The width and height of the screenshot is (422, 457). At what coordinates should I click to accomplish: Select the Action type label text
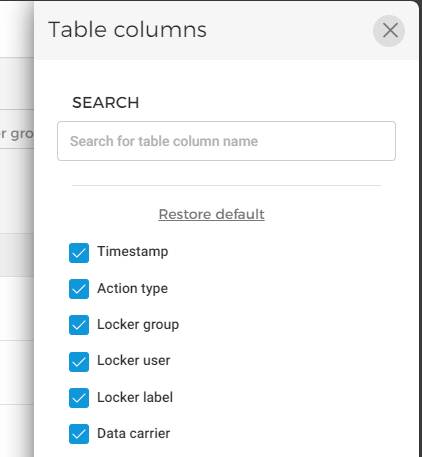click(132, 289)
